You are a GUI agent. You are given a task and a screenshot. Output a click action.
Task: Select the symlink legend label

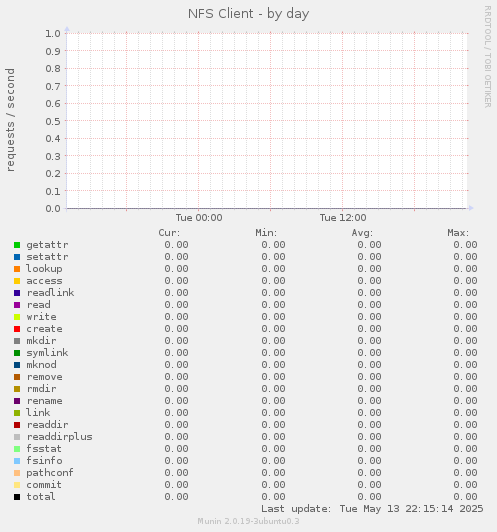[x=47, y=353]
